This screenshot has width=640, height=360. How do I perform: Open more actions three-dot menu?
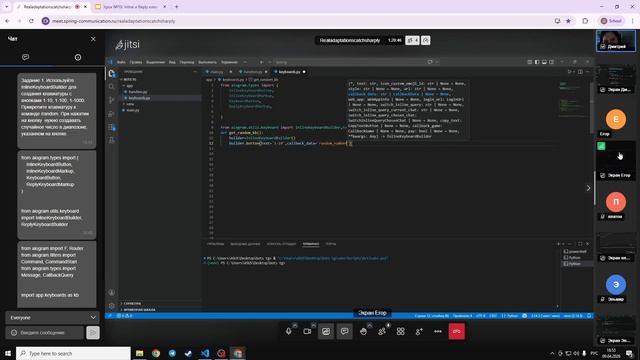[x=438, y=331]
